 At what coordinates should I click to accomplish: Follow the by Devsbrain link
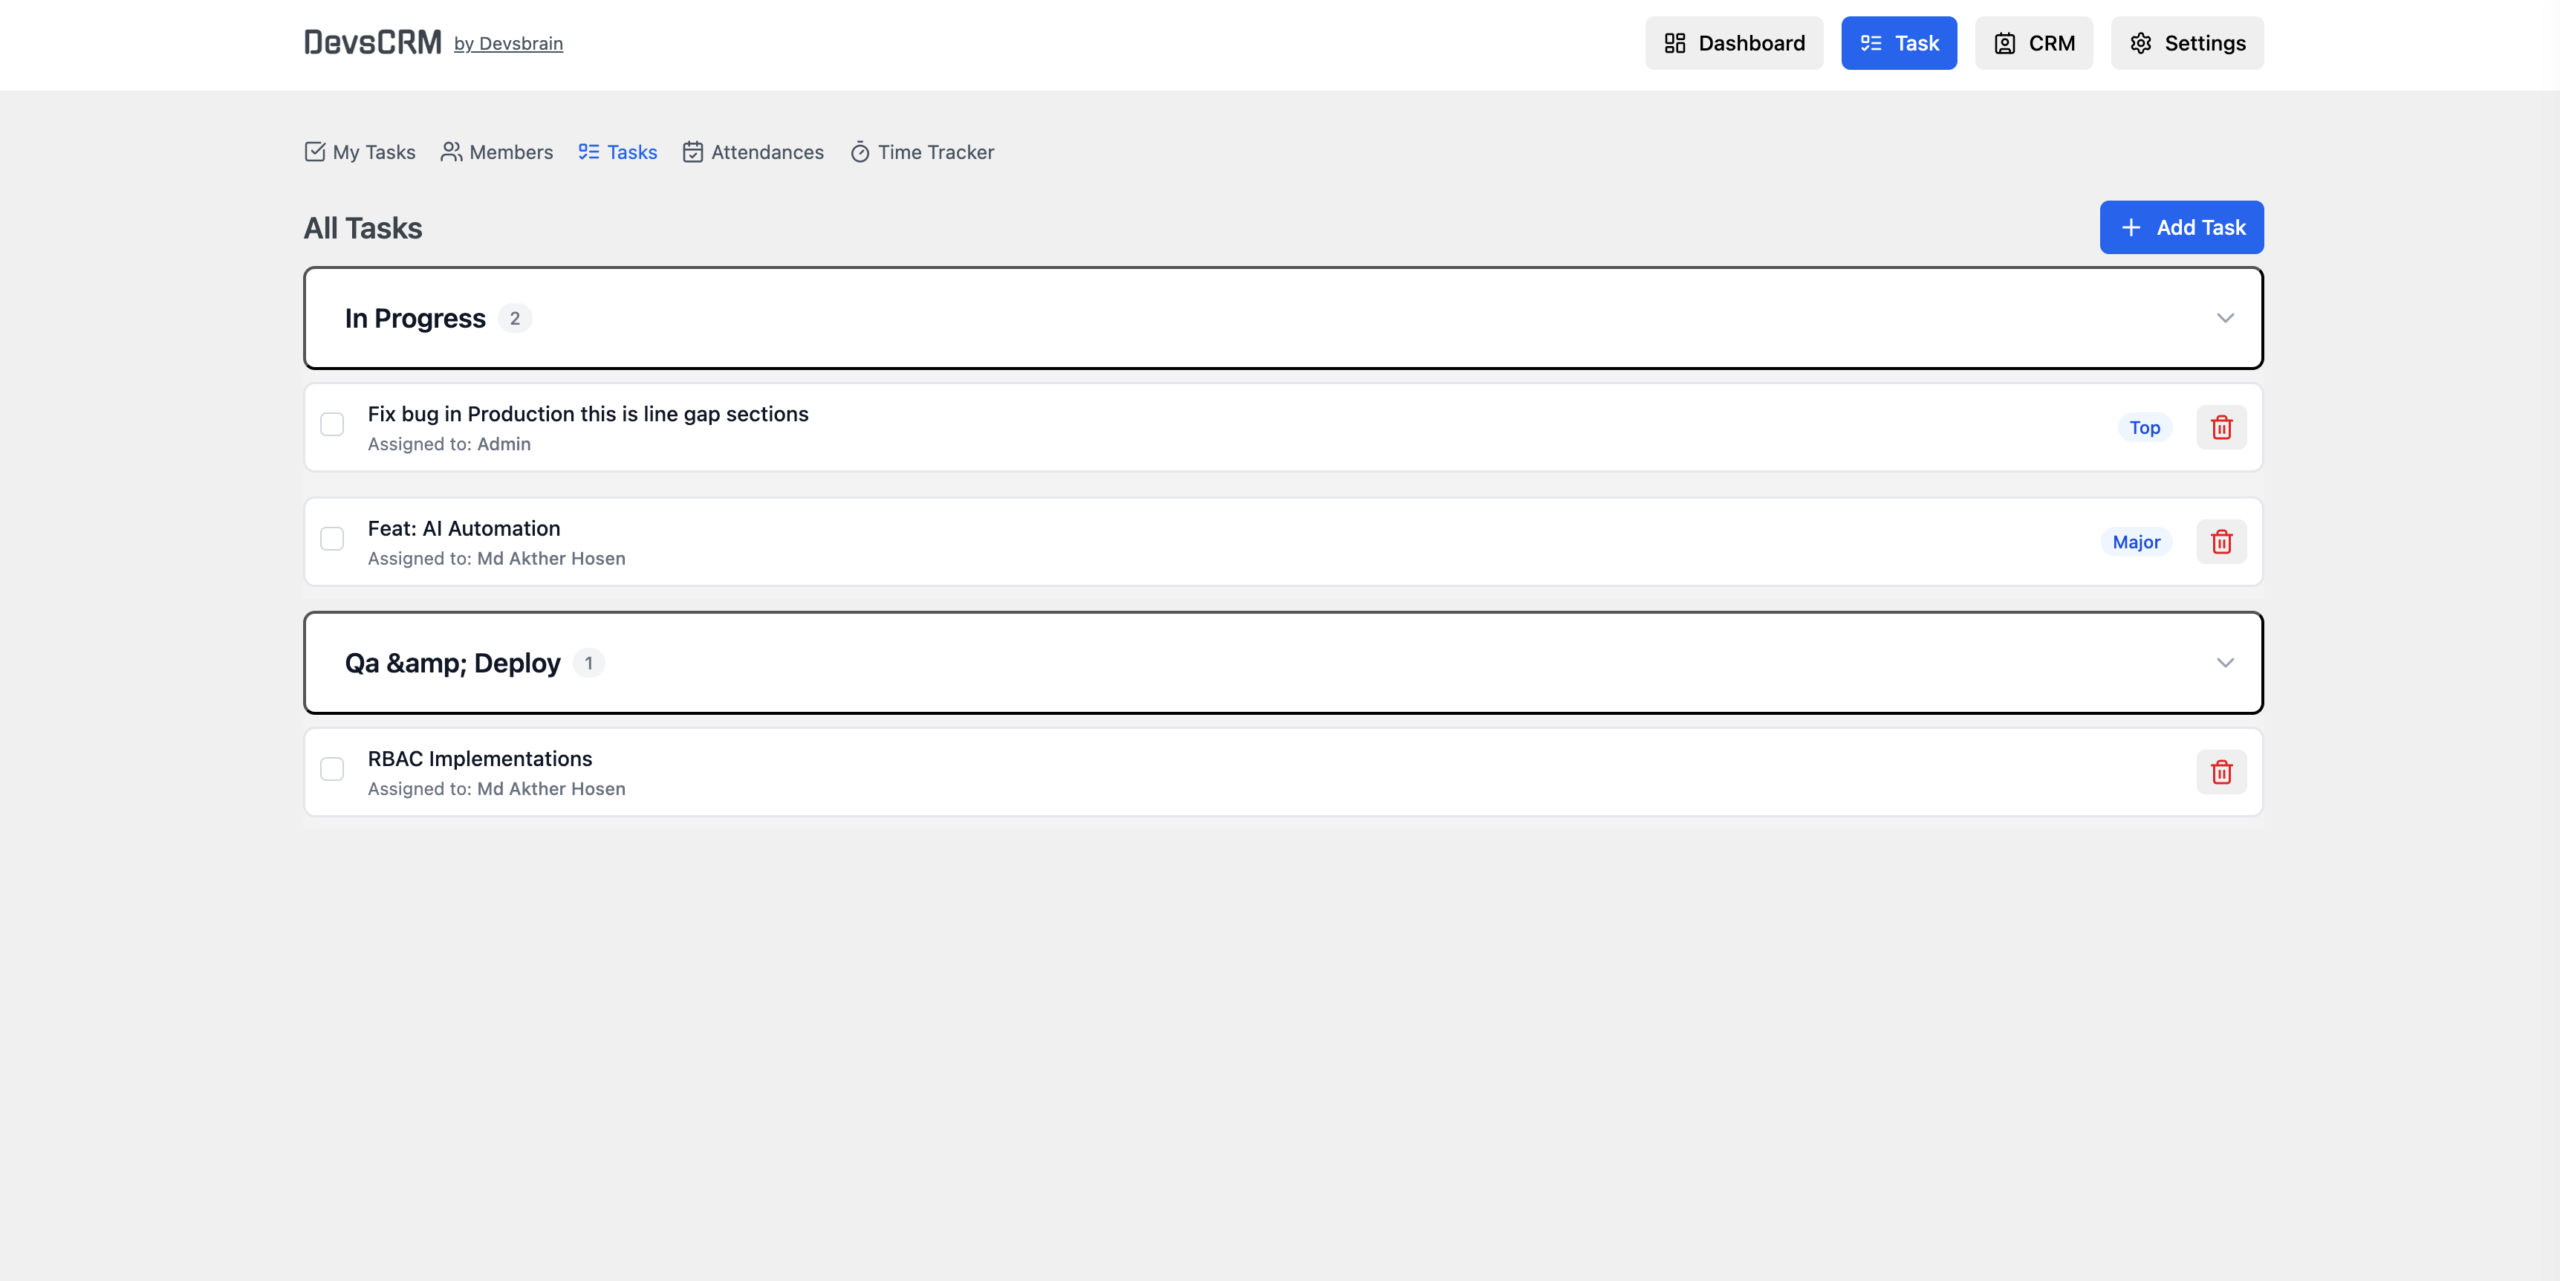[508, 44]
